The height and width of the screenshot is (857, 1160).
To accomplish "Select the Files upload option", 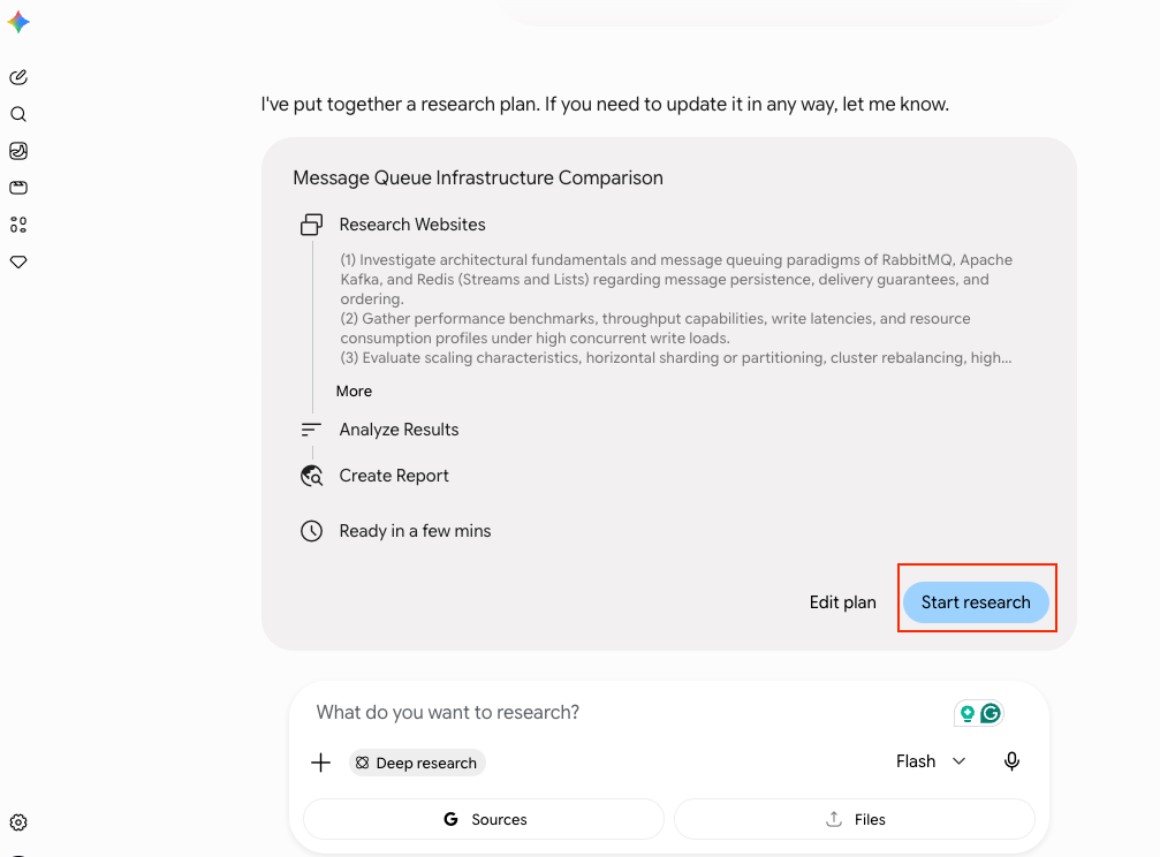I will 854,819.
